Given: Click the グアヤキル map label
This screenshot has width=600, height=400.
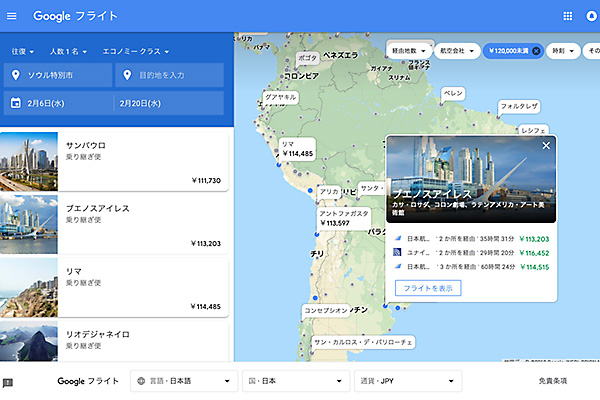Looking at the screenshot, I should click(x=280, y=97).
